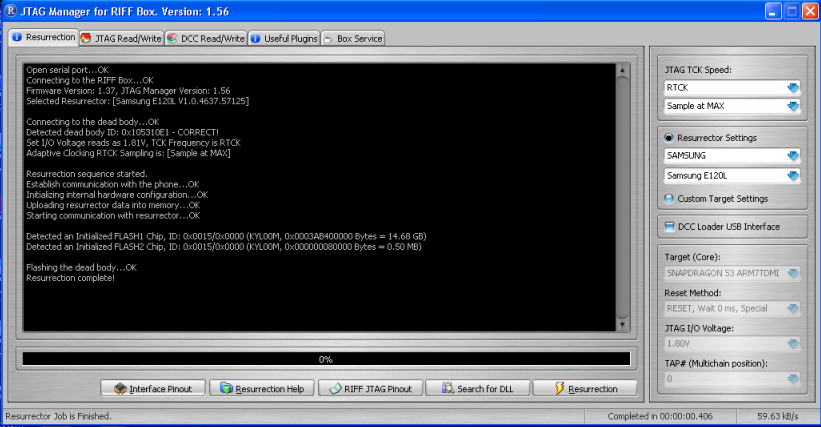Click the Search for DLL icon
This screenshot has height=427, width=821.
pos(448,388)
